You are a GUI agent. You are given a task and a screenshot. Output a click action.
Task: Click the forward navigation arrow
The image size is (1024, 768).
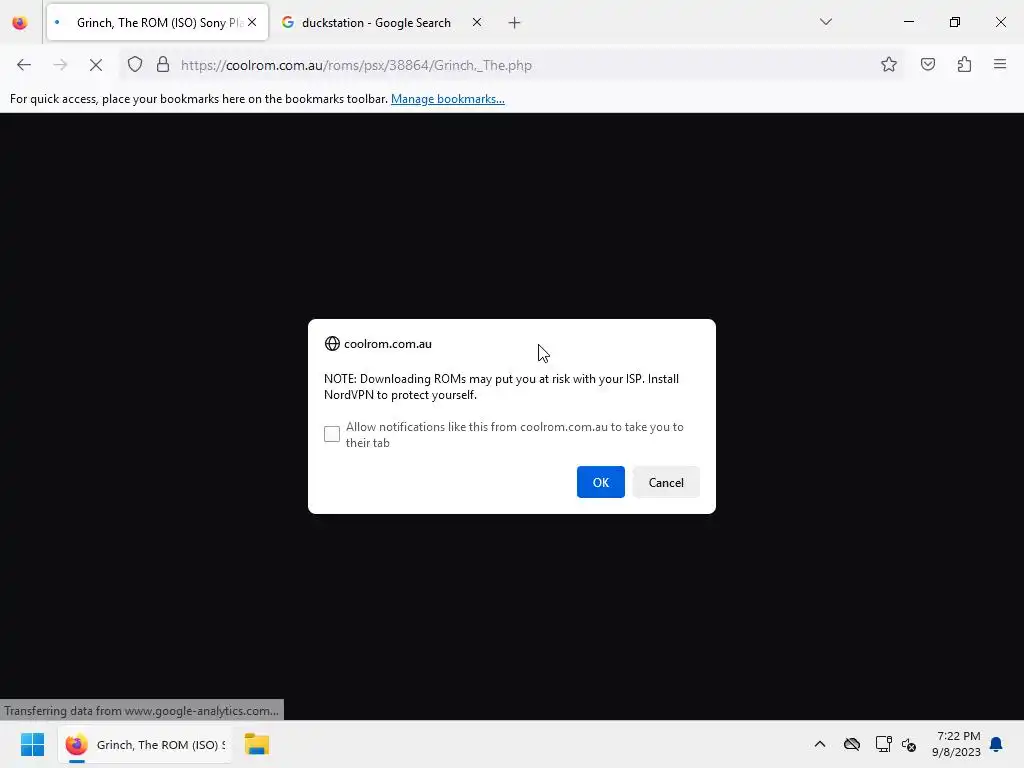60,65
